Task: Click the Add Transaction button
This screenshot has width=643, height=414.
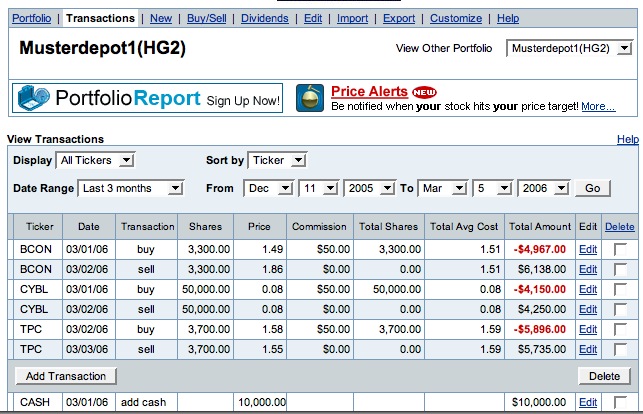Action: pyautogui.click(x=67, y=376)
